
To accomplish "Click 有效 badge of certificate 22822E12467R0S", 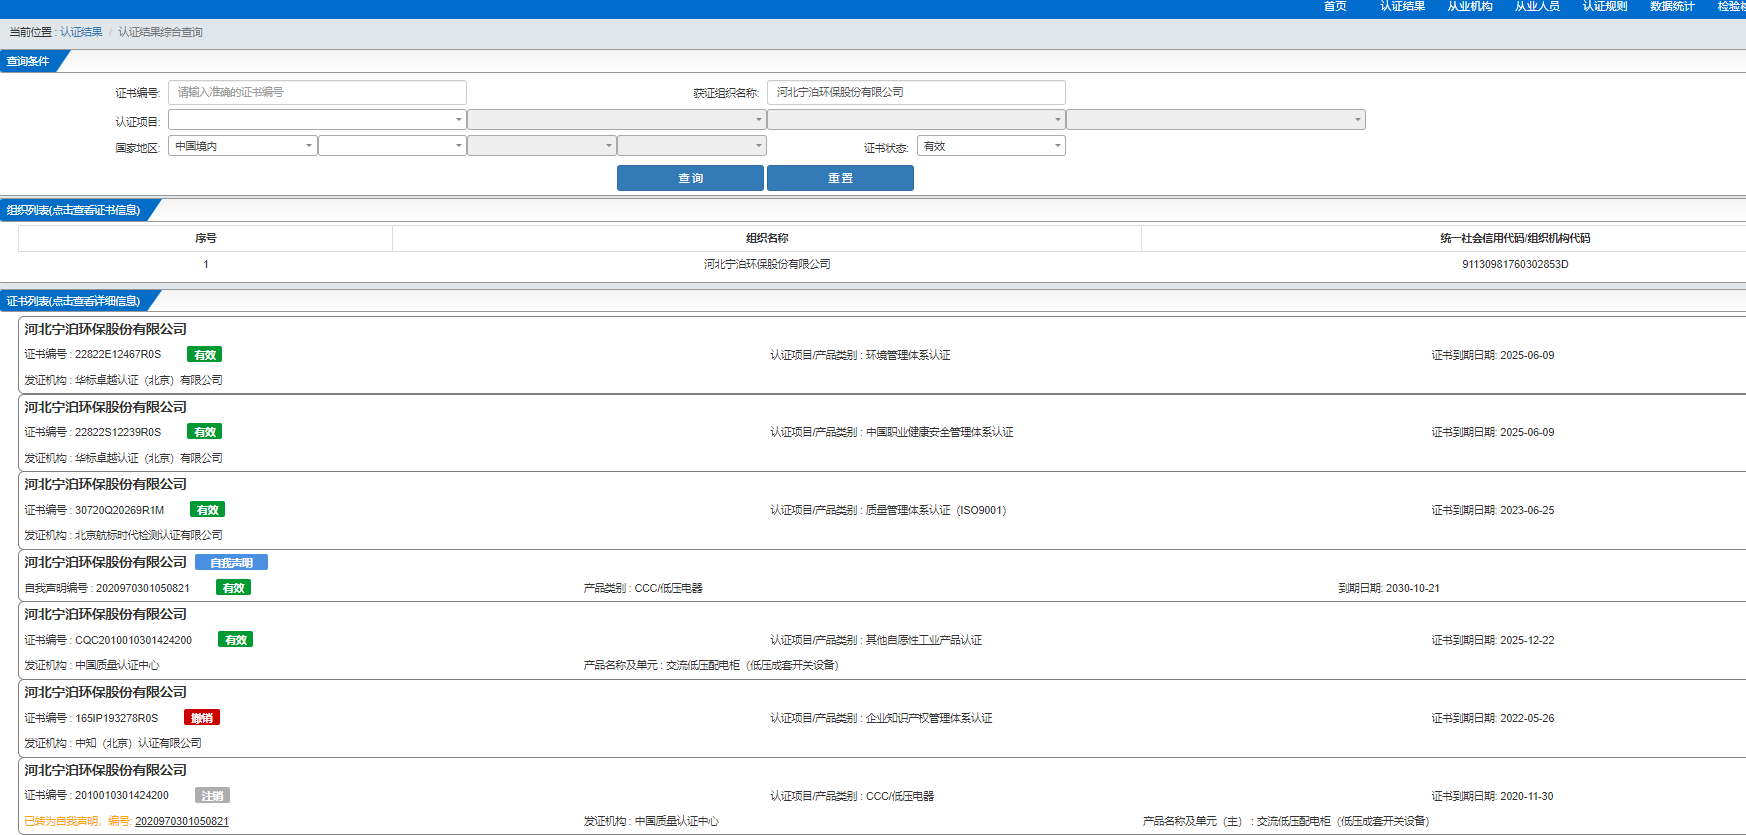I will pyautogui.click(x=204, y=354).
